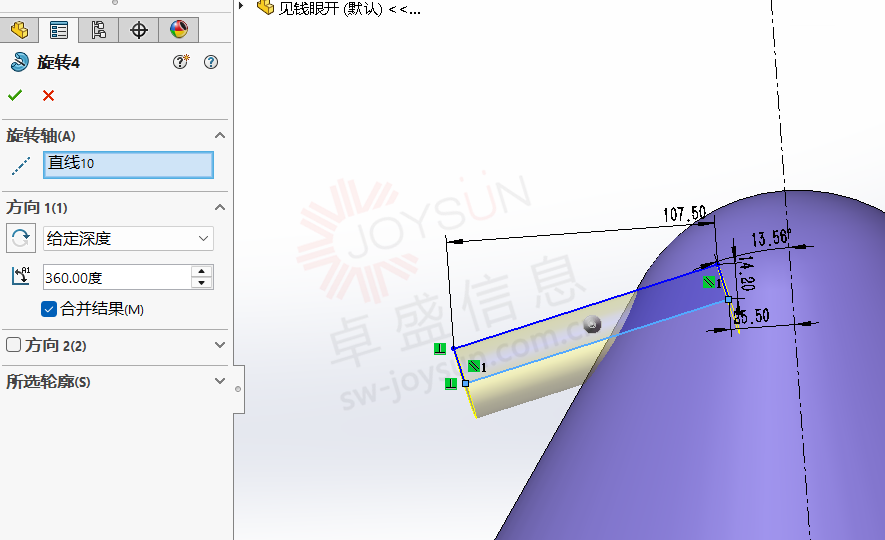Uncheck the 合并结果 merge result checkbox
Viewport: 885px width, 540px height.
click(49, 309)
